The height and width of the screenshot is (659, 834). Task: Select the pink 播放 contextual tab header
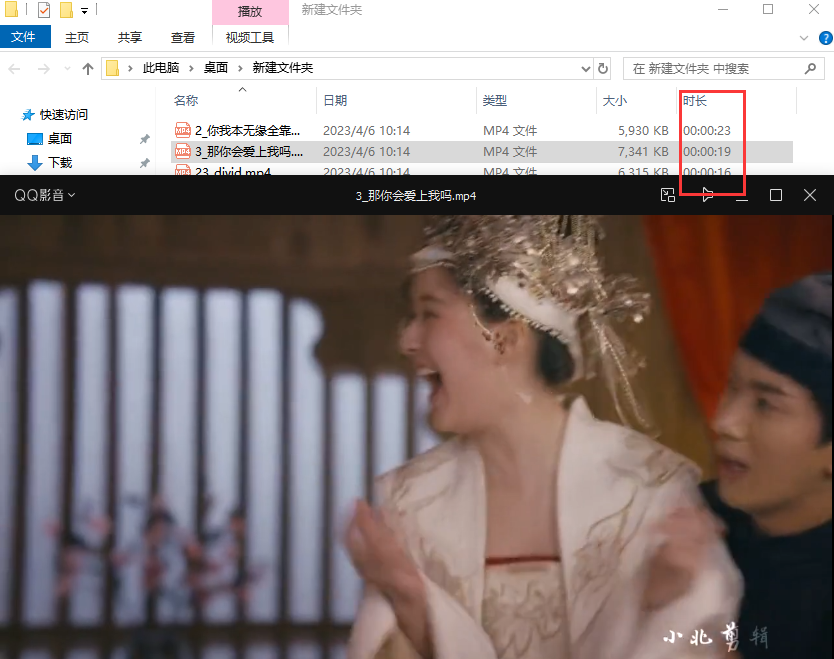point(250,11)
